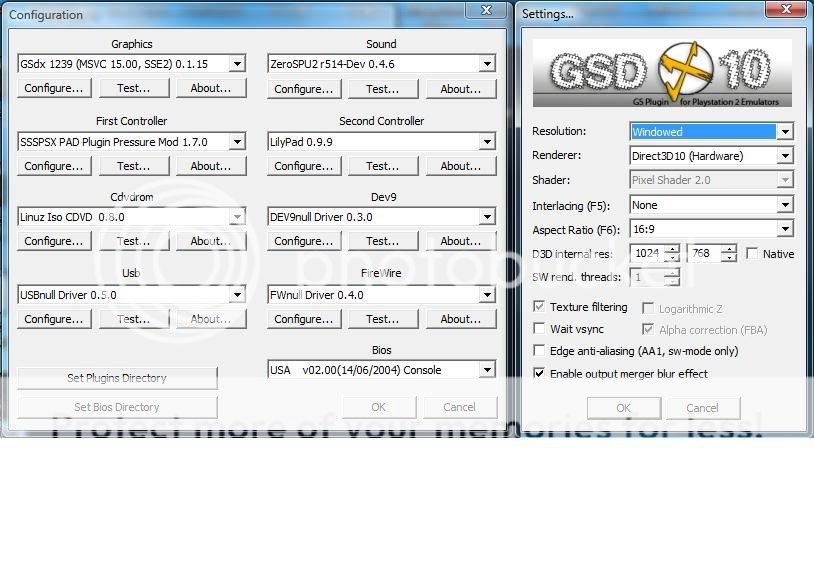The image size is (814, 581).
Task: Cancel the Settings dialog
Action: tap(703, 408)
